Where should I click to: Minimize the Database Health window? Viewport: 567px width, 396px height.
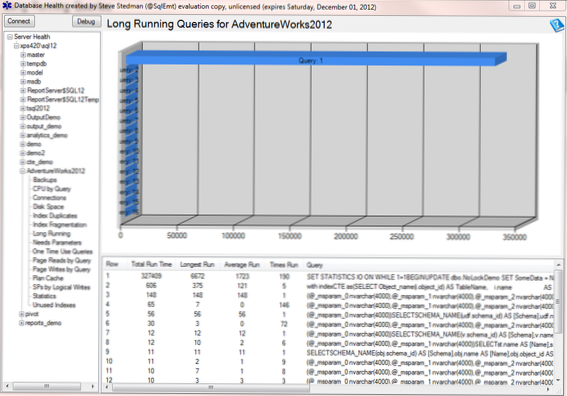517,6
